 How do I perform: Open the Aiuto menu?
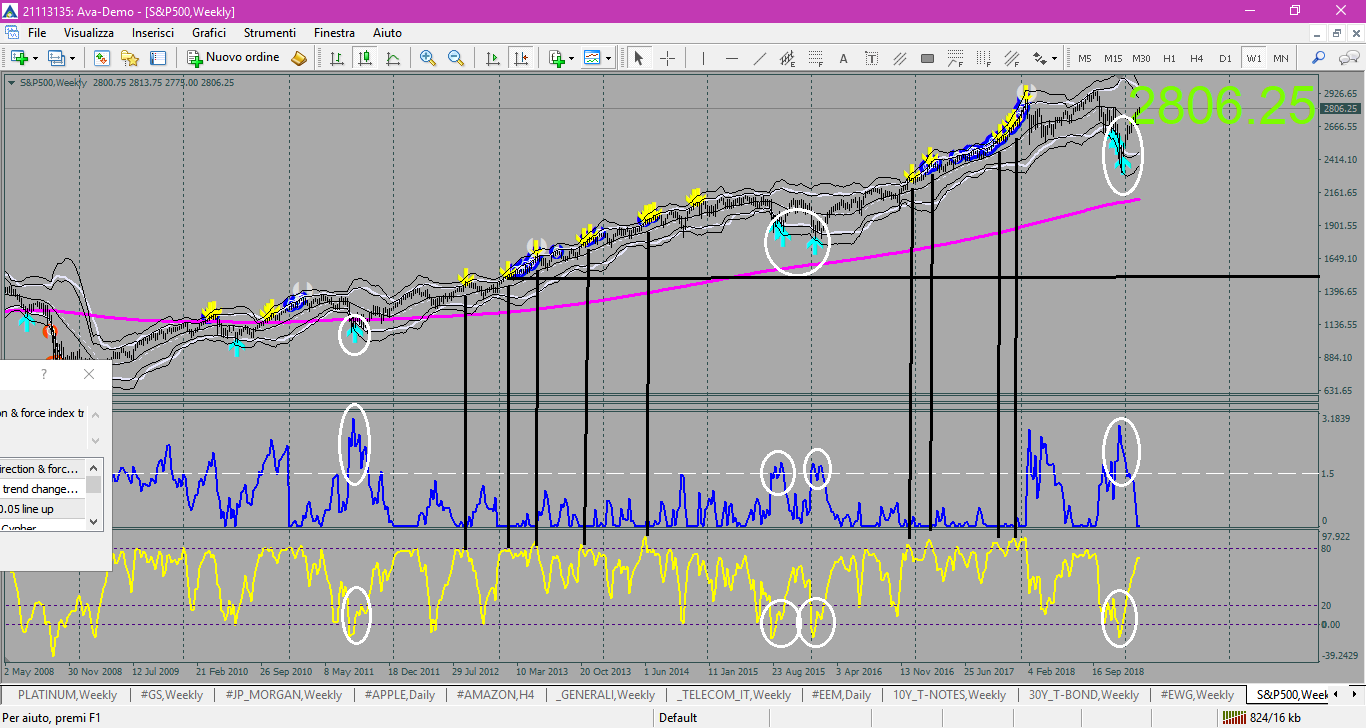[387, 33]
